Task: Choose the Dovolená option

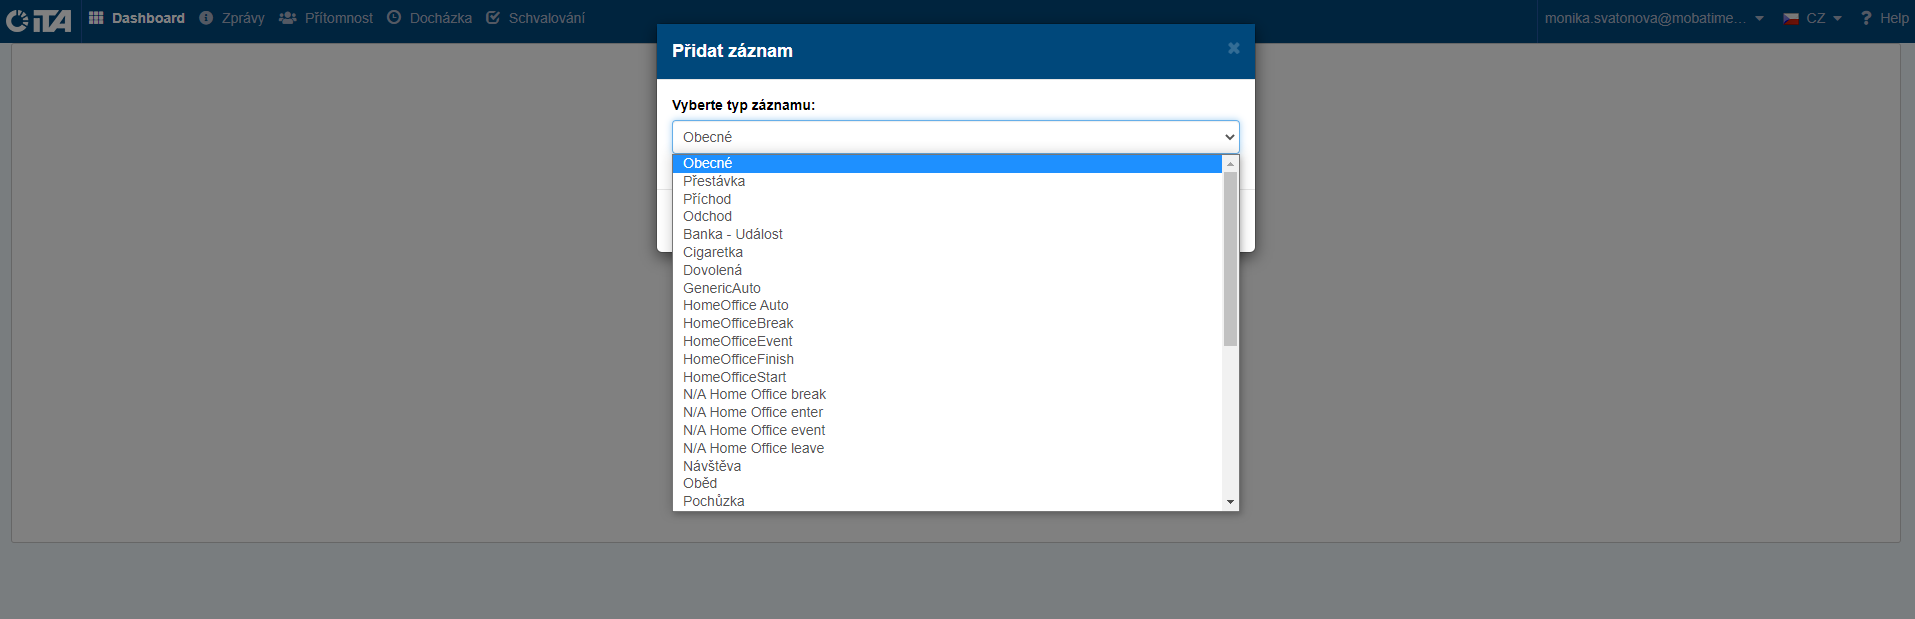Action: point(712,270)
